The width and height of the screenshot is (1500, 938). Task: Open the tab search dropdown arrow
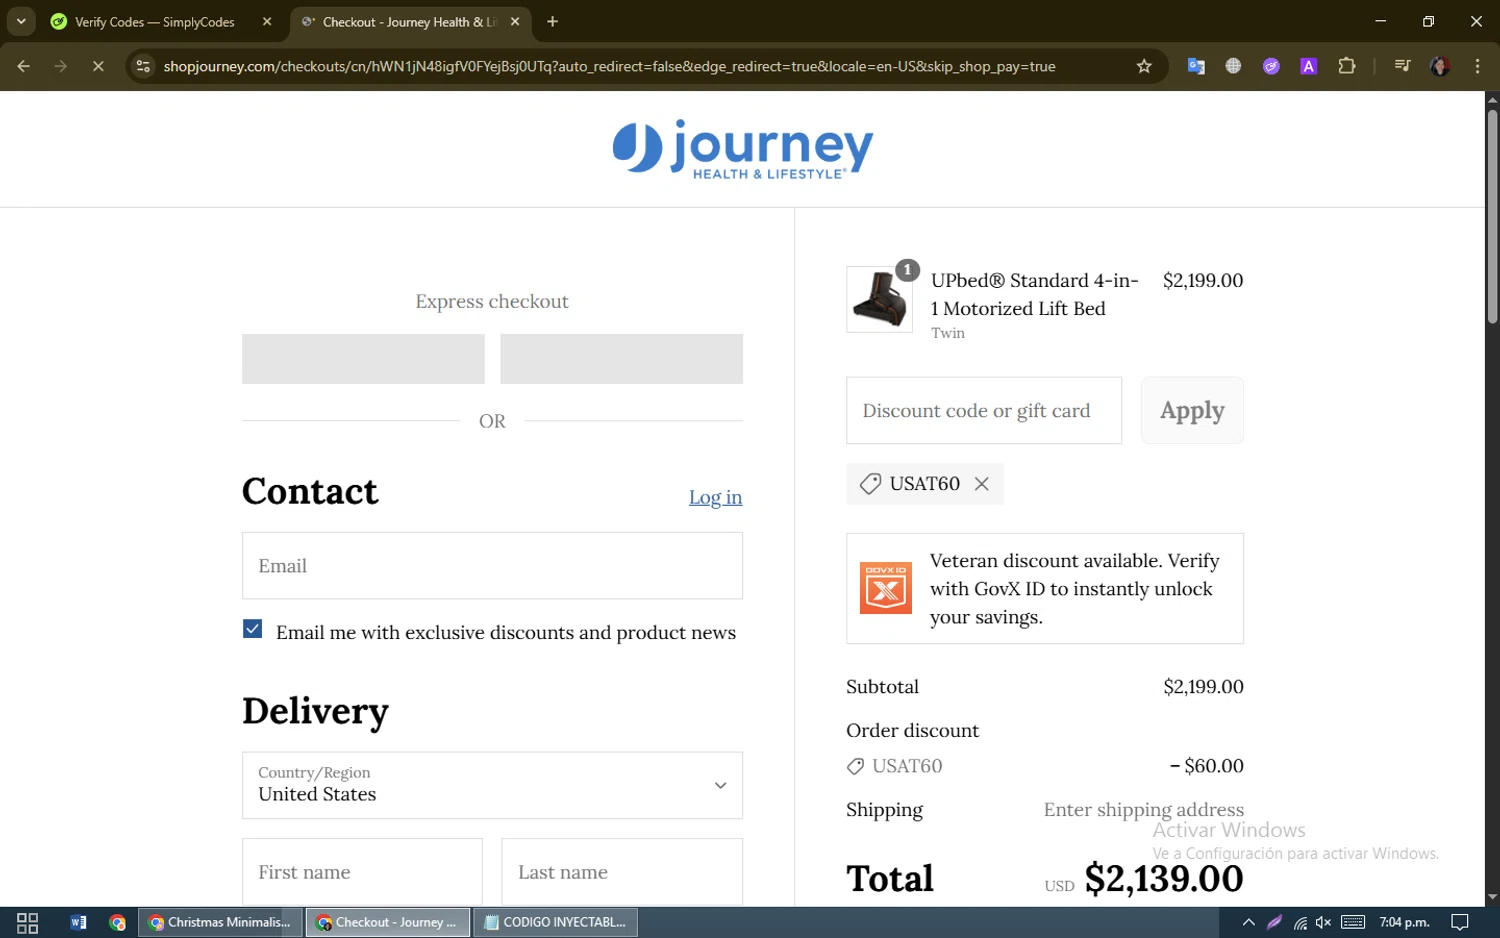coord(21,22)
